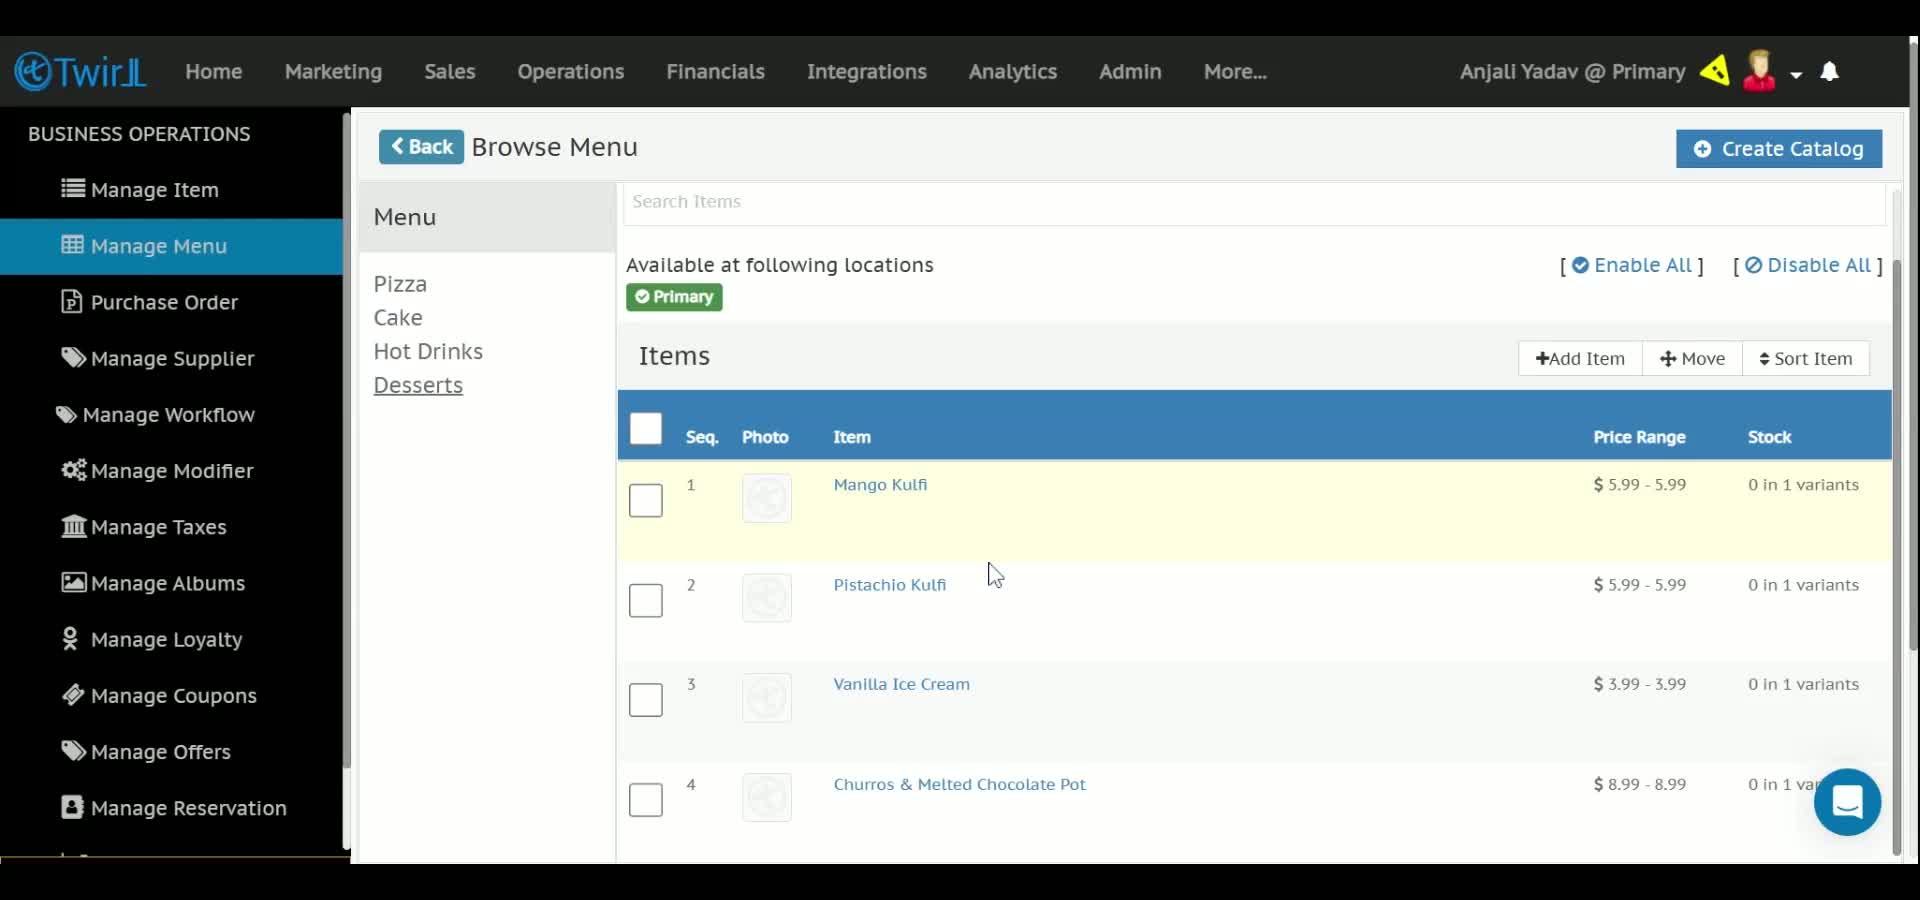1920x900 pixels.
Task: Click Mango Kulfi photo placeholder
Action: tap(767, 498)
